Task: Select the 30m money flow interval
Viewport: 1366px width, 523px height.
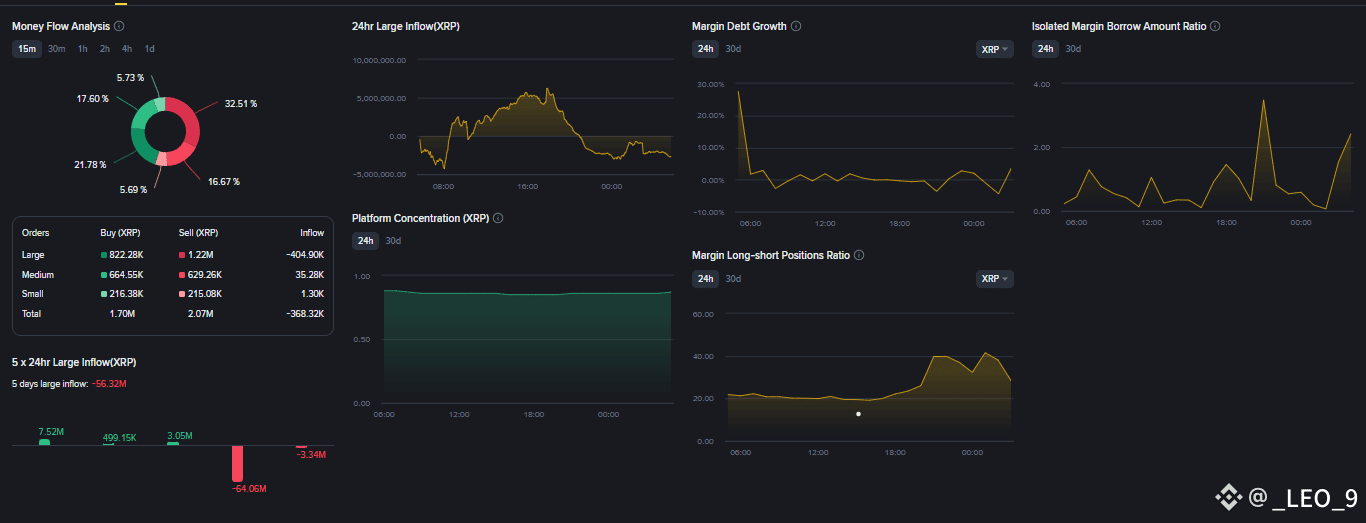Action: [x=57, y=49]
